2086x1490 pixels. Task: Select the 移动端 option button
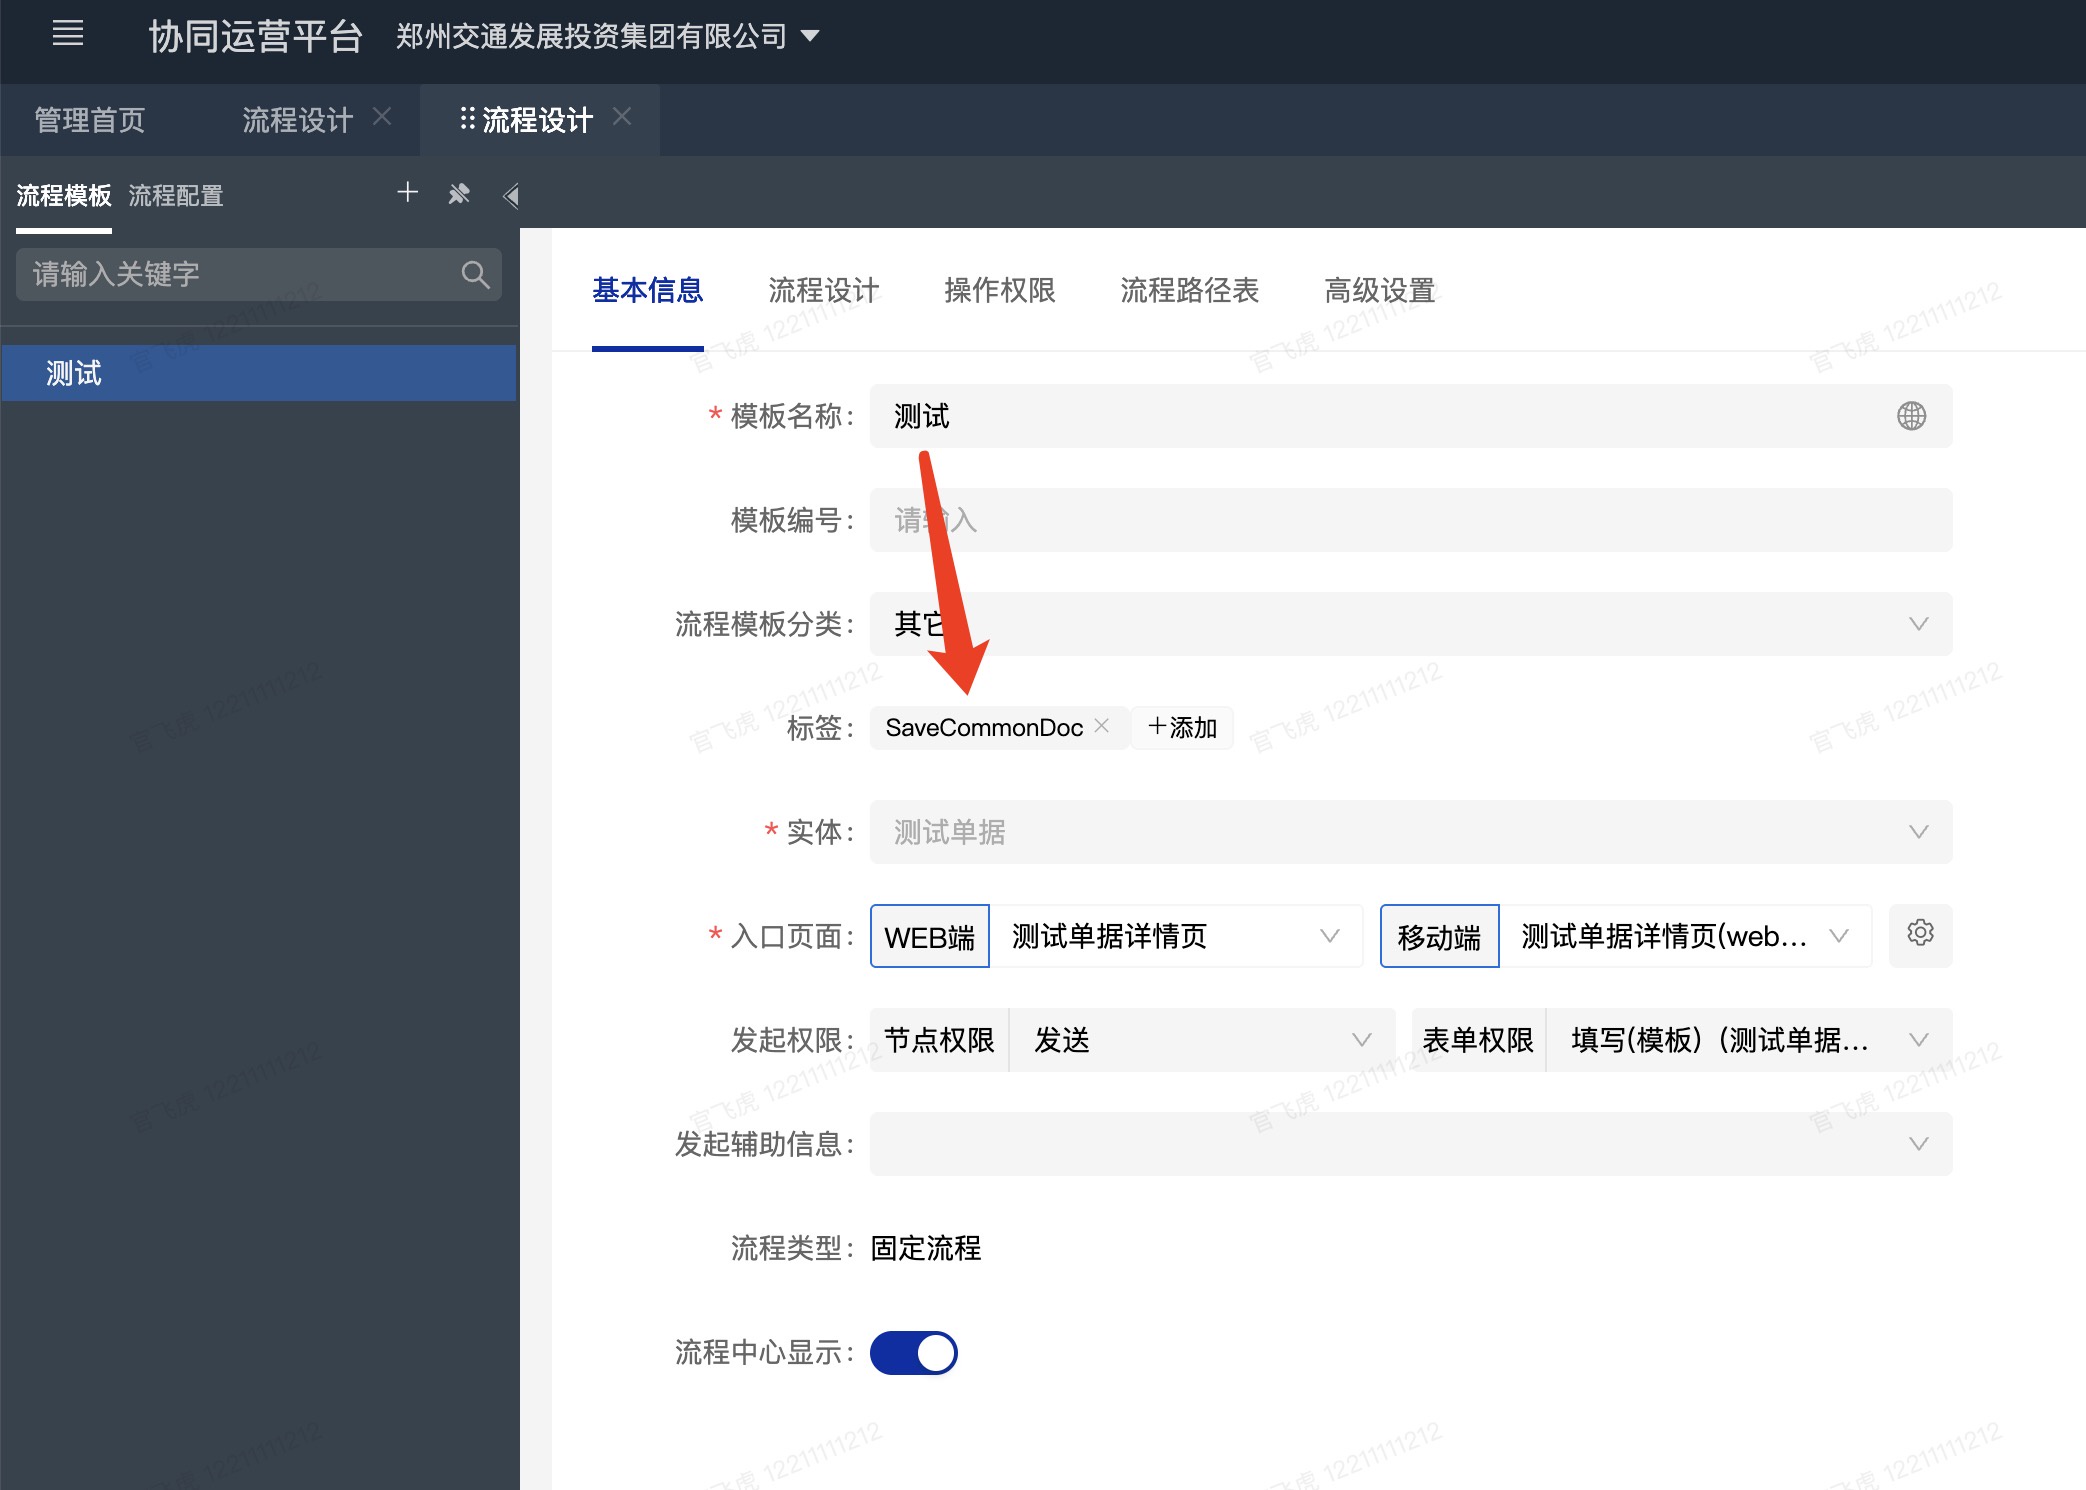(x=1439, y=936)
